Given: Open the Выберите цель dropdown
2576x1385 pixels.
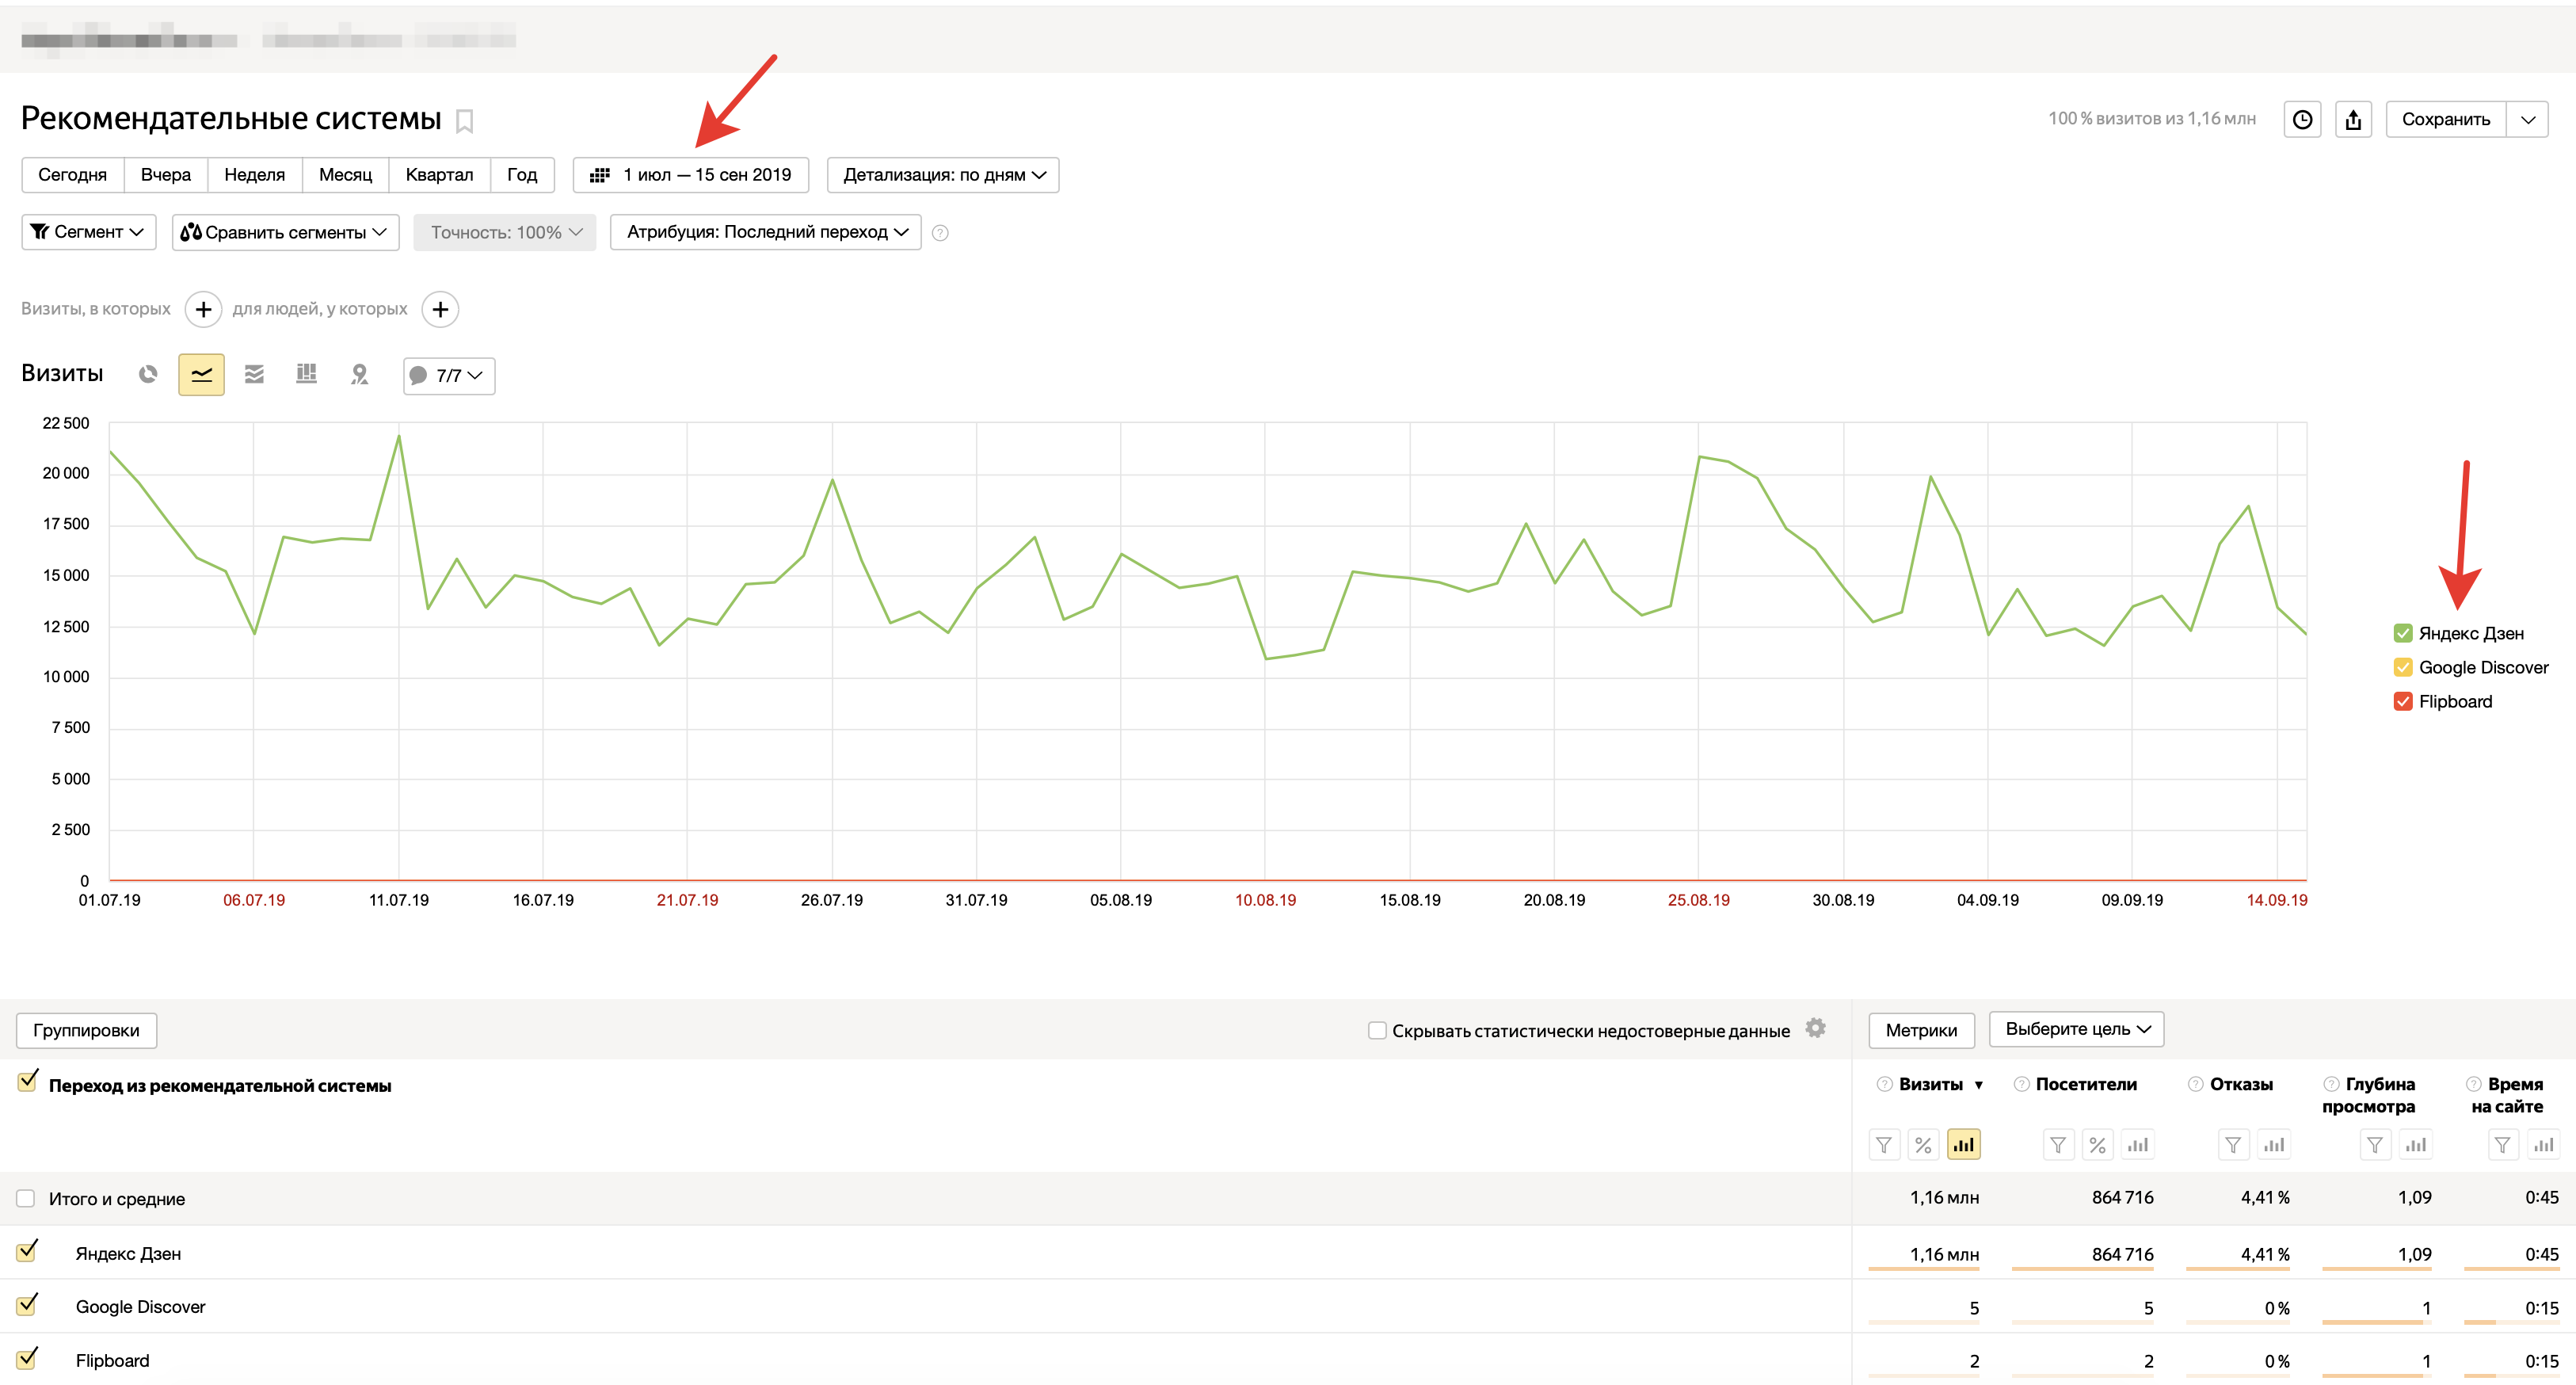Looking at the screenshot, I should (2076, 1029).
